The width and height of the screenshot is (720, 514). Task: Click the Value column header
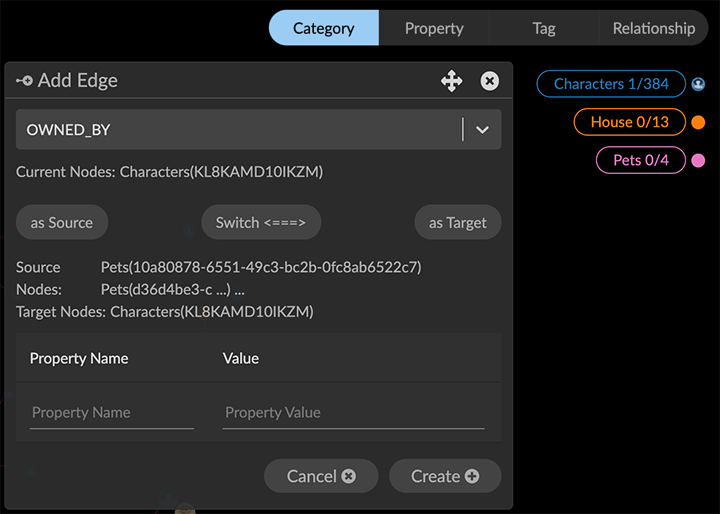pyautogui.click(x=241, y=358)
